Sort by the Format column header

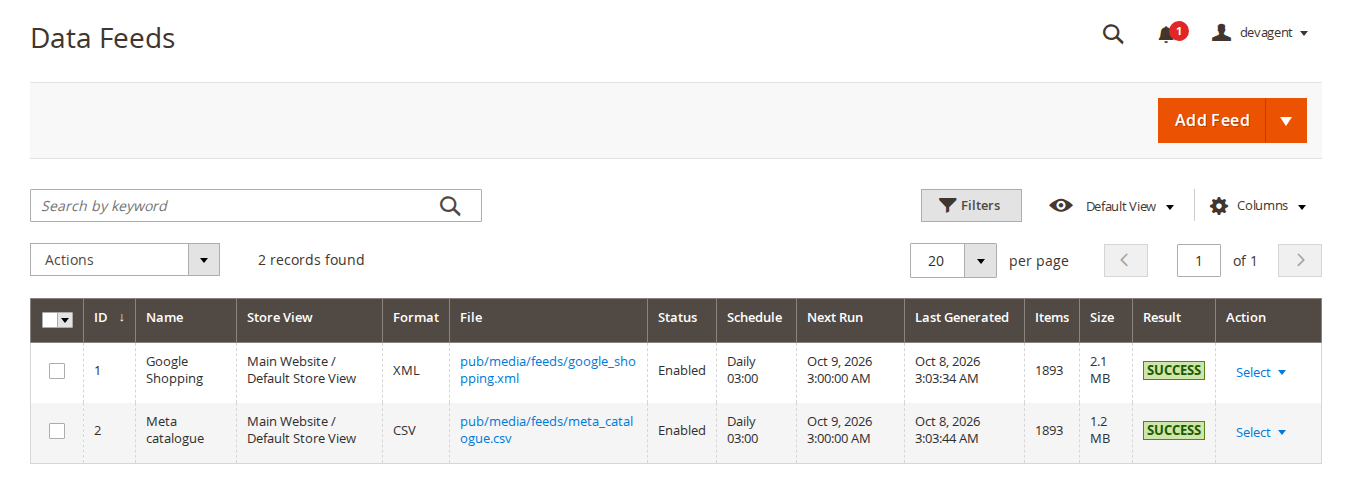[416, 318]
